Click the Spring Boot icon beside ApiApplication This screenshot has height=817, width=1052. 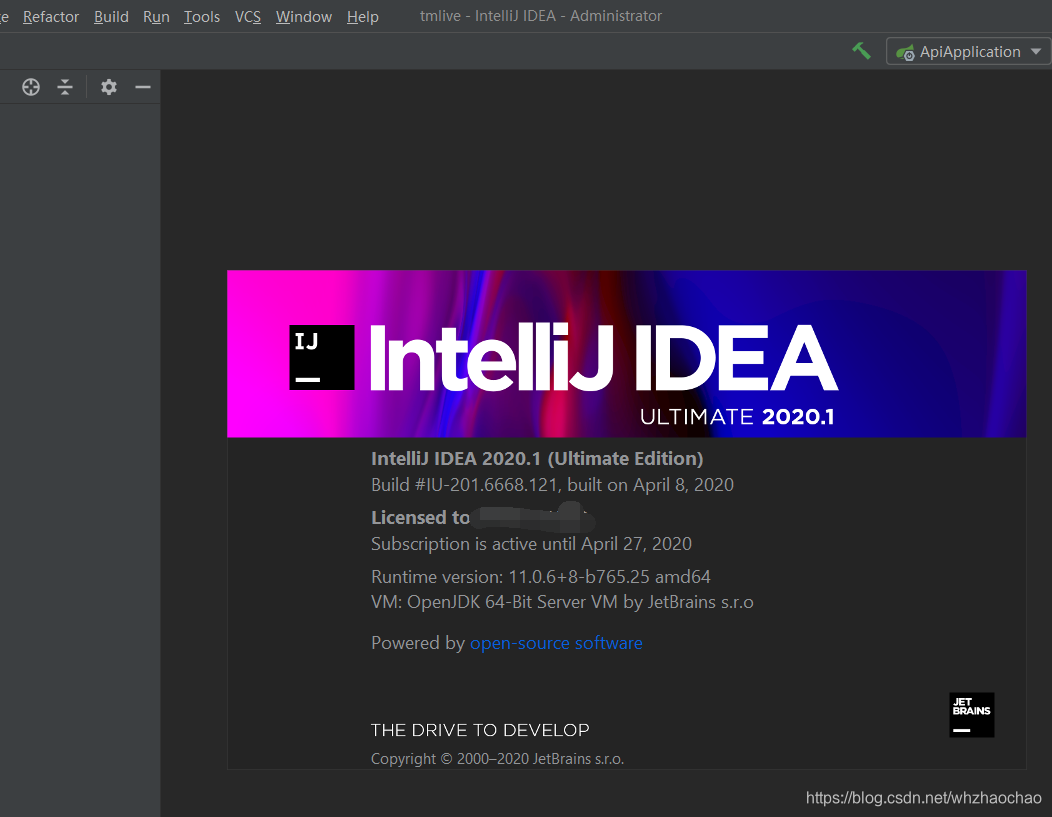click(907, 51)
